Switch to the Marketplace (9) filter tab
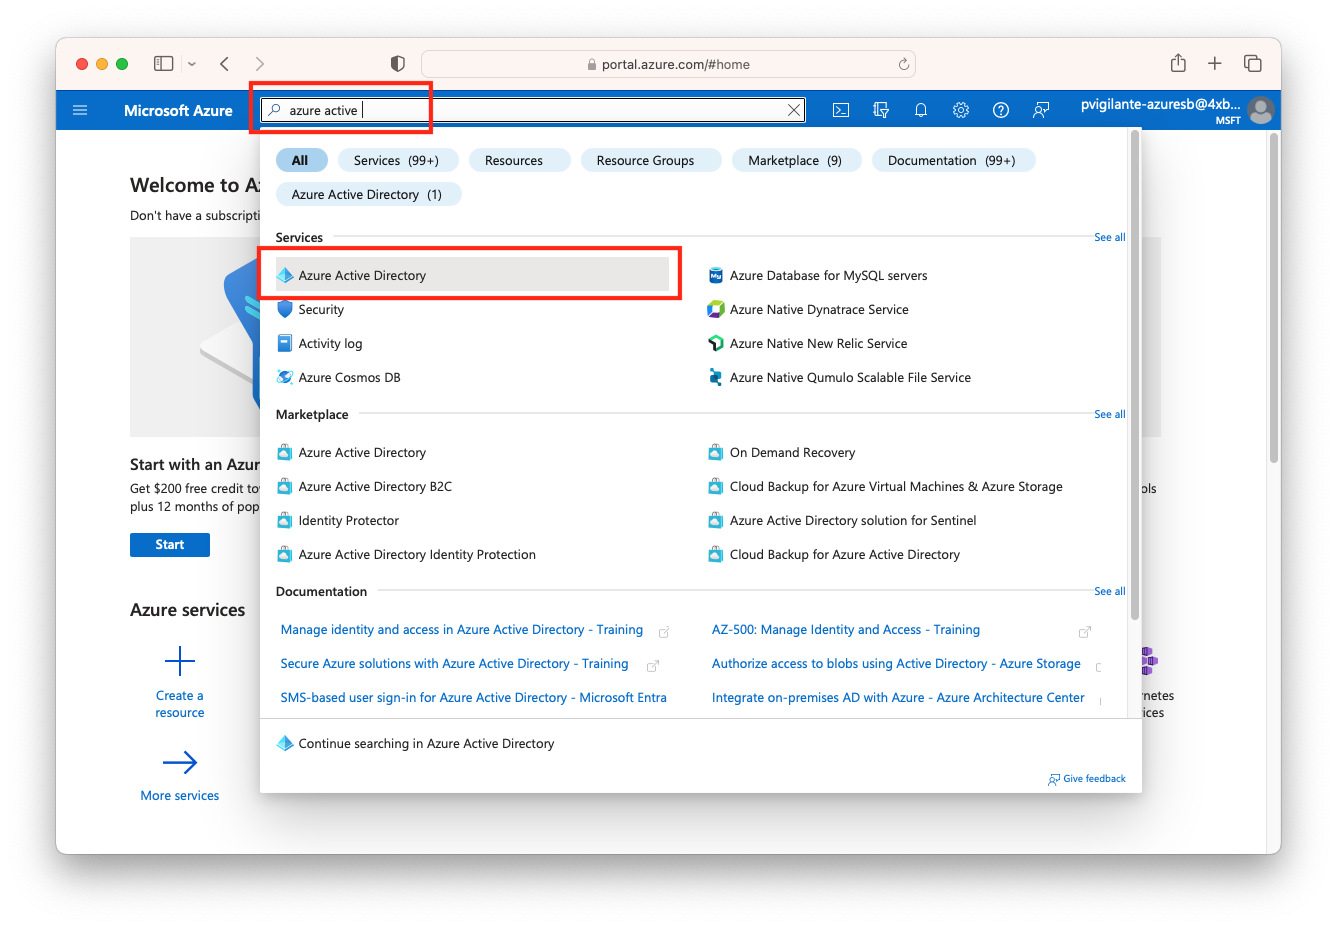Screen dimensions: 1337x928 (x=797, y=160)
